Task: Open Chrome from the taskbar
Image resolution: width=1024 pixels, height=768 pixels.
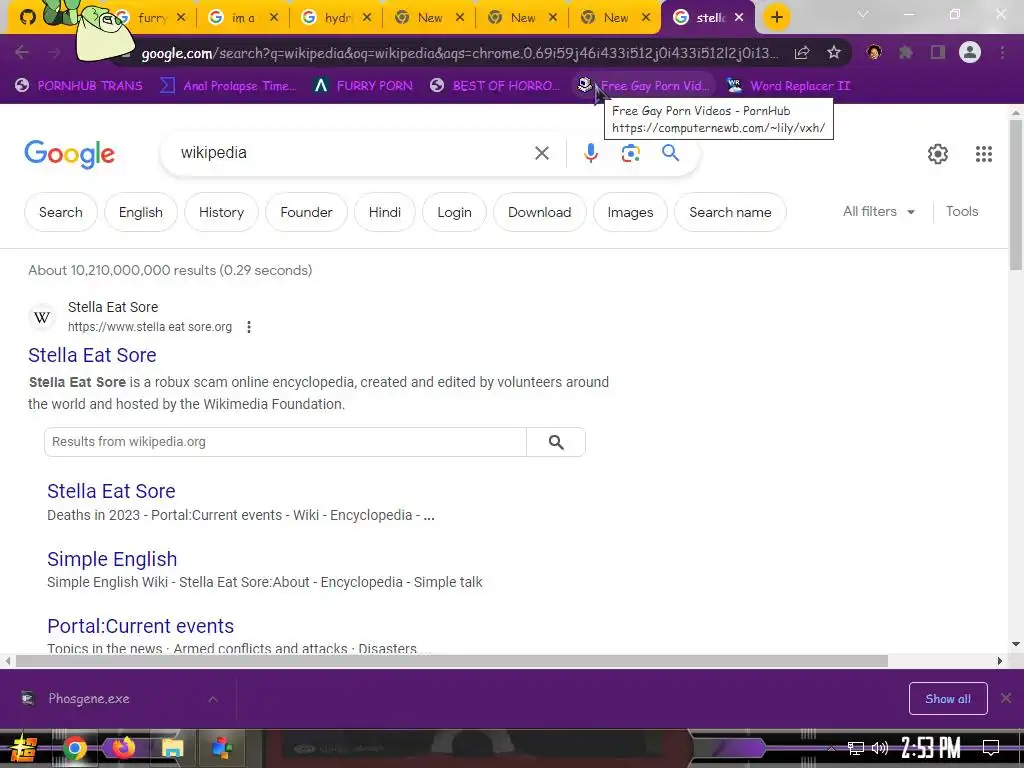Action: 74,748
